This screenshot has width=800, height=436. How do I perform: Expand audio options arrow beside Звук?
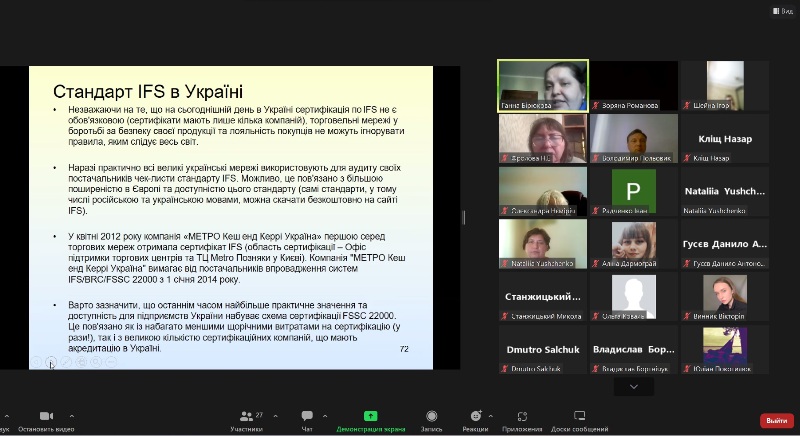(x=7, y=416)
